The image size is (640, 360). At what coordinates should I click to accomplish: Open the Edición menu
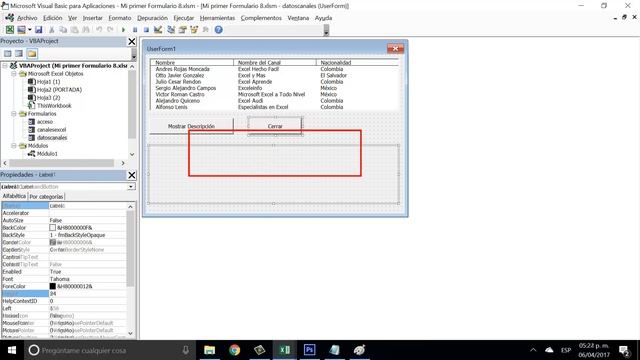(x=53, y=18)
